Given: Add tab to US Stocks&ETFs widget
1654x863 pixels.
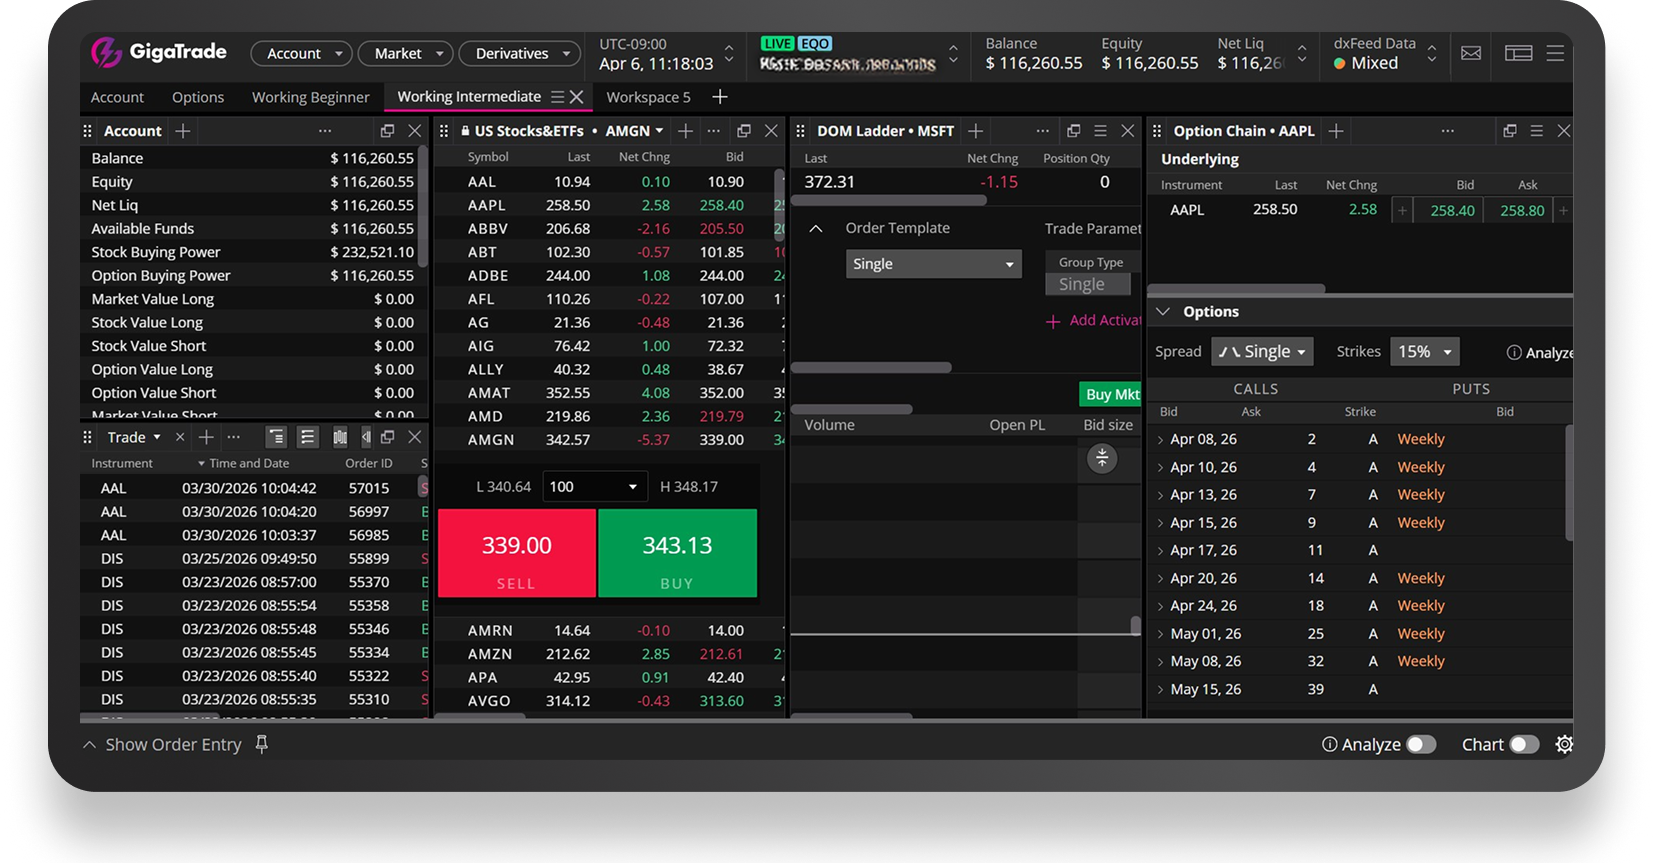Looking at the screenshot, I should [685, 131].
